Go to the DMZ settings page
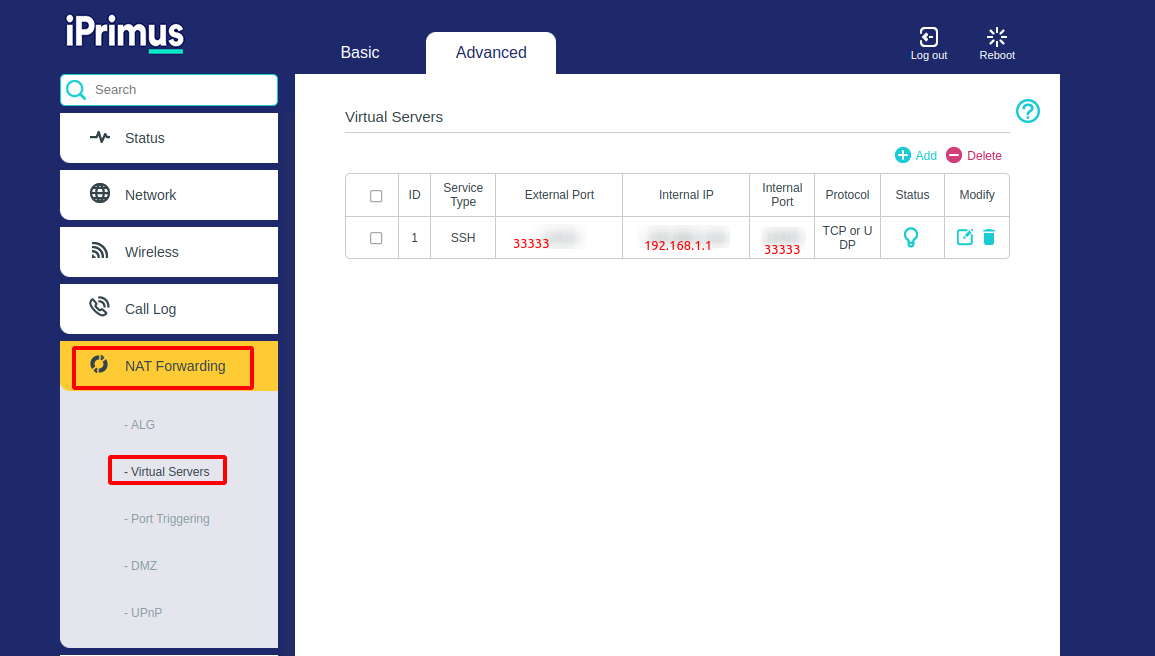 tap(141, 566)
